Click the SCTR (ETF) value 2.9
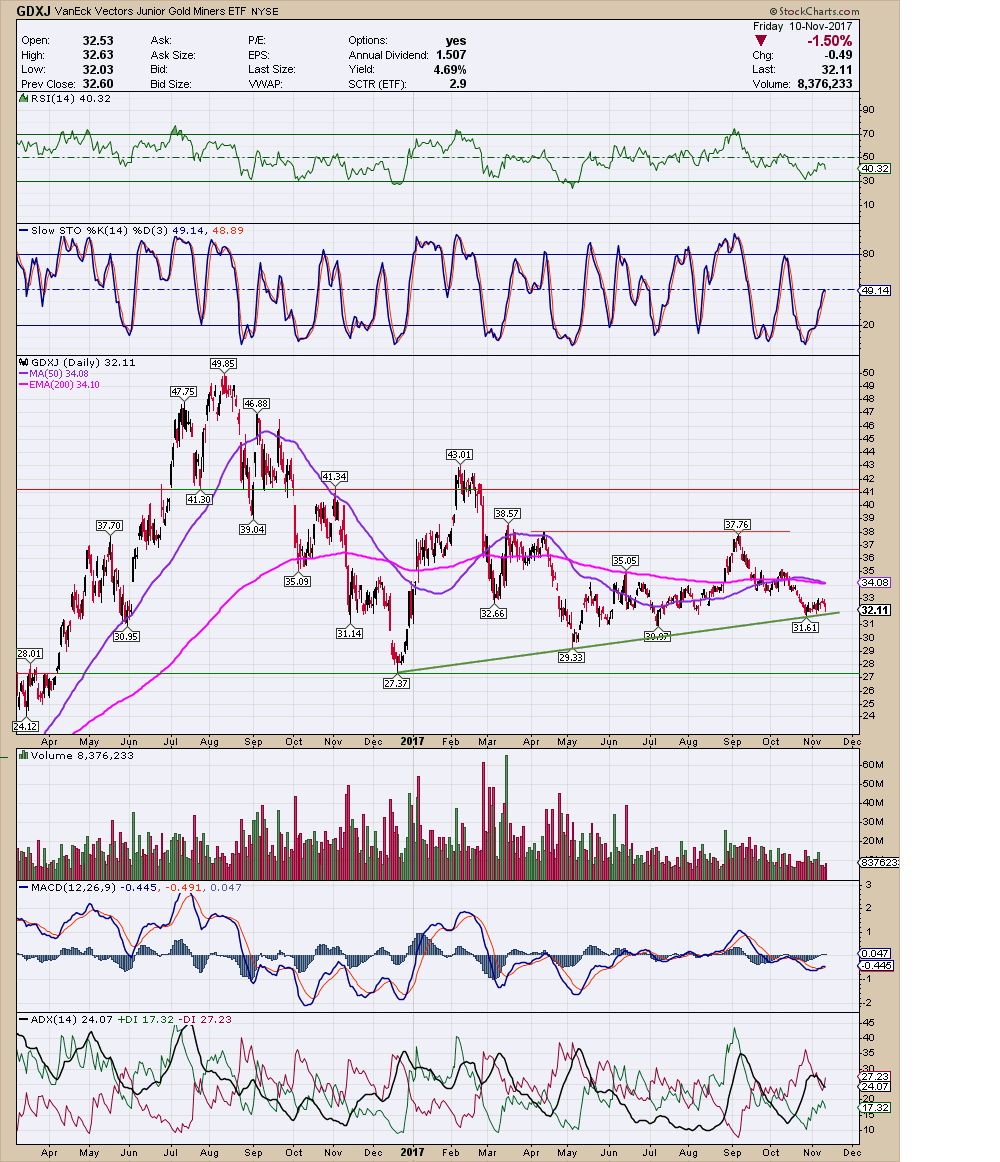1000x1162 pixels. click(458, 84)
